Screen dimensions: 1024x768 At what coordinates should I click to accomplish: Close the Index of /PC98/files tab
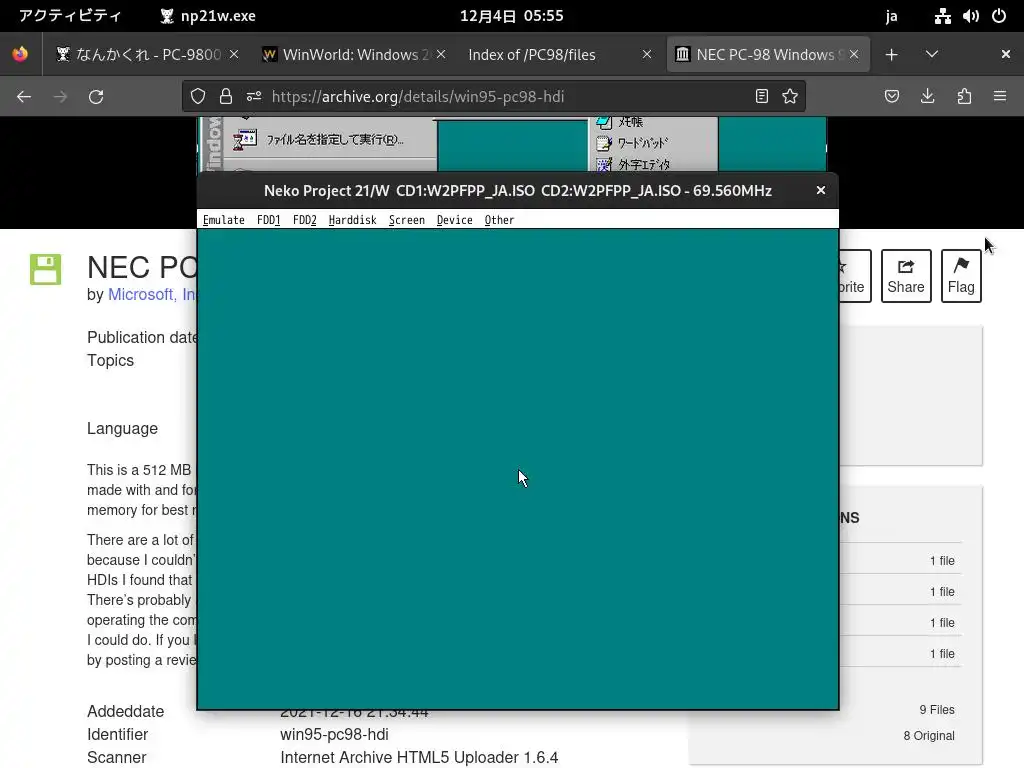tap(647, 54)
